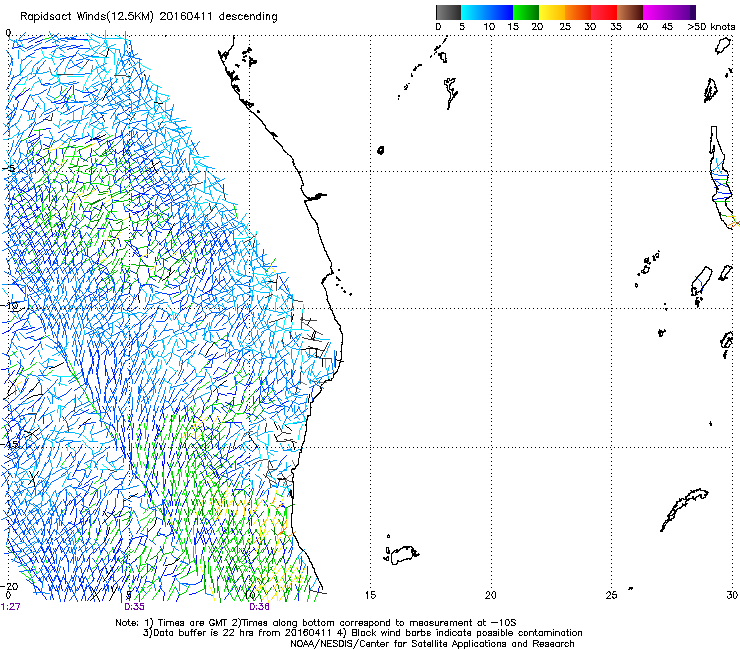Click the purple swath time label ending ':36'
Screen dimensions: 740x650
click(260, 607)
